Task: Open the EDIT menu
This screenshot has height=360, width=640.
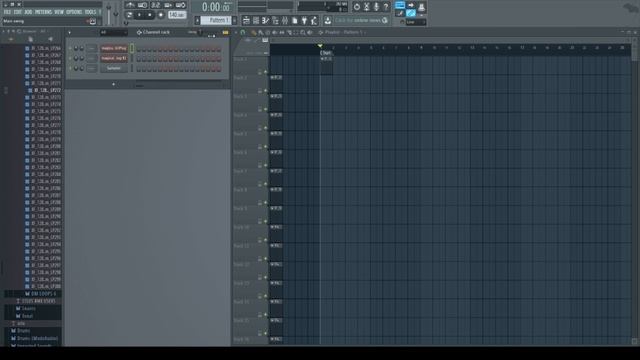Action: tap(18, 12)
